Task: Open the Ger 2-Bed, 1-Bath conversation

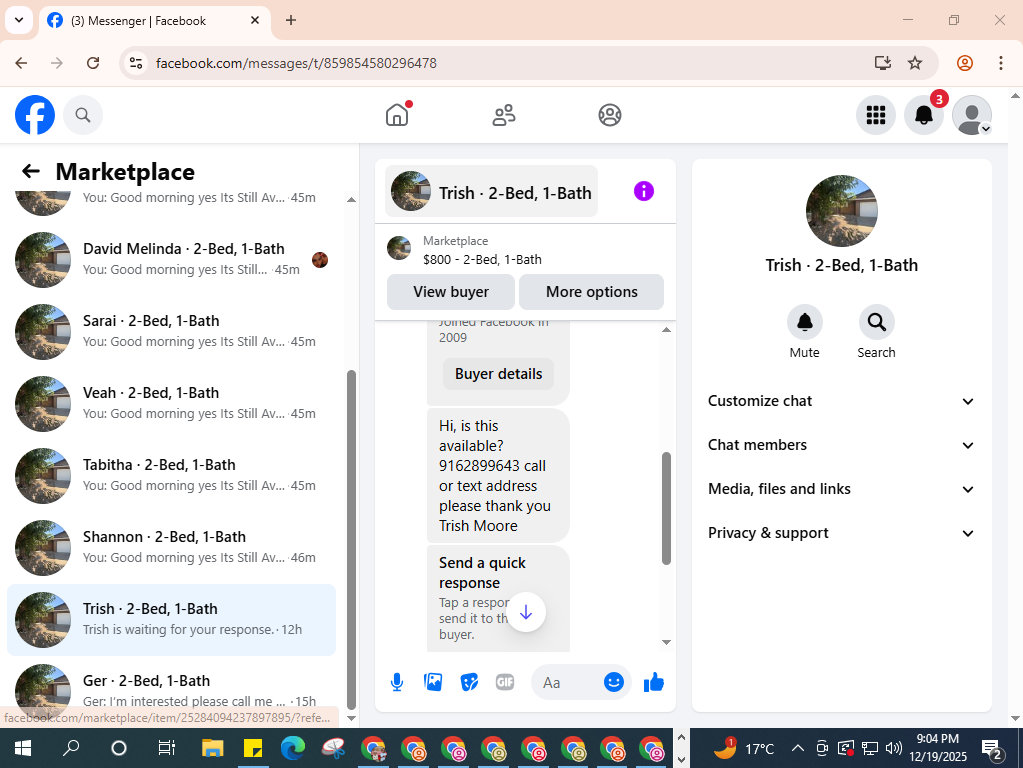Action: point(172,690)
